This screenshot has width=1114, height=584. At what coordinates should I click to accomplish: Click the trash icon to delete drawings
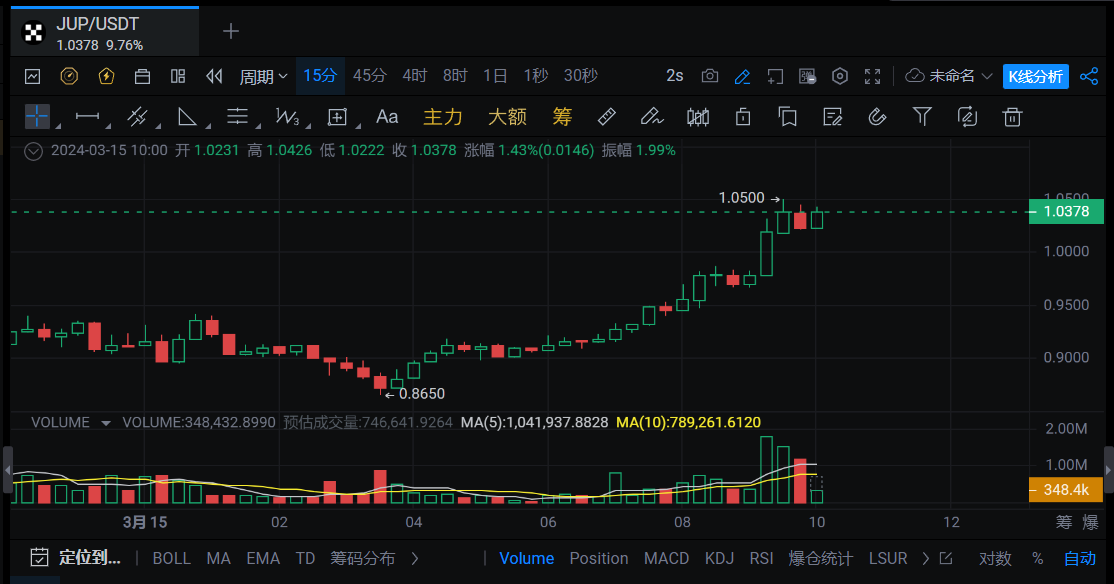pyautogui.click(x=1012, y=117)
